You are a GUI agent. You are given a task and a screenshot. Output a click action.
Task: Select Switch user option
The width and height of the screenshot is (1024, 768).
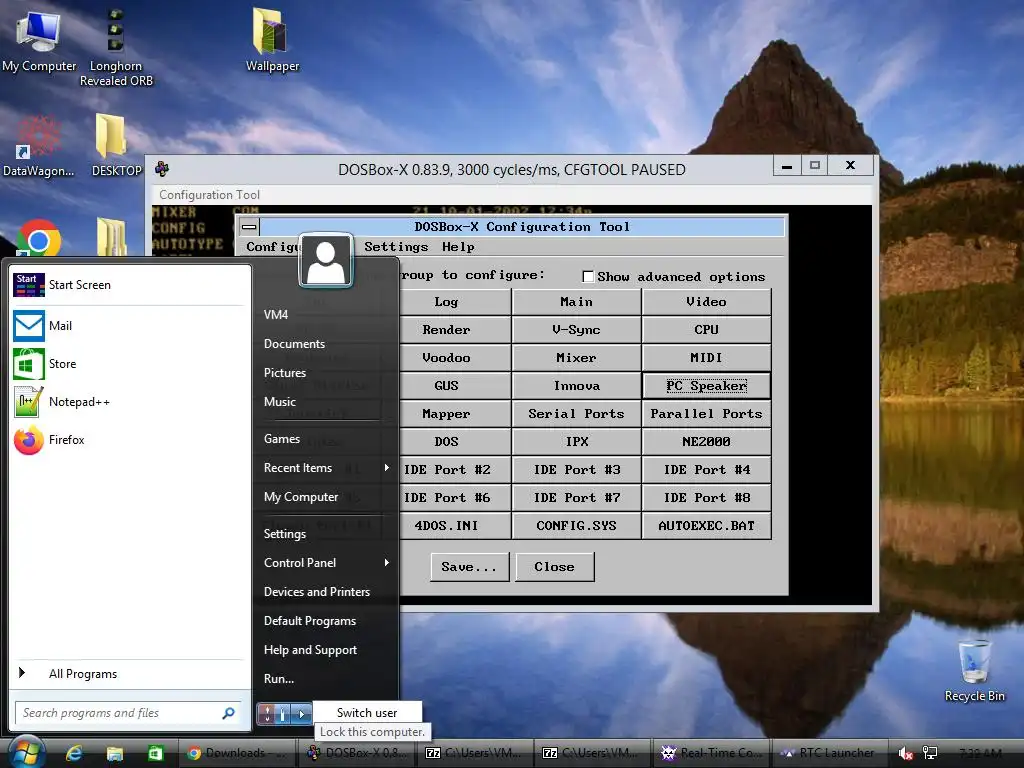tap(367, 712)
